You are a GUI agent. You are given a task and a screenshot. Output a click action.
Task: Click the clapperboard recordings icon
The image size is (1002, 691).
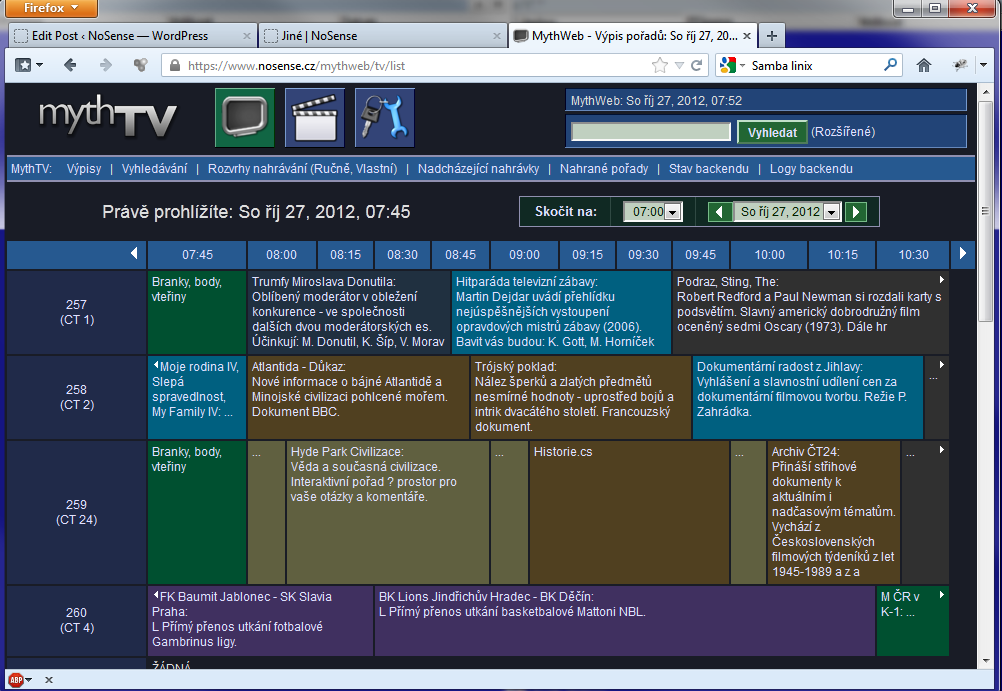point(315,118)
